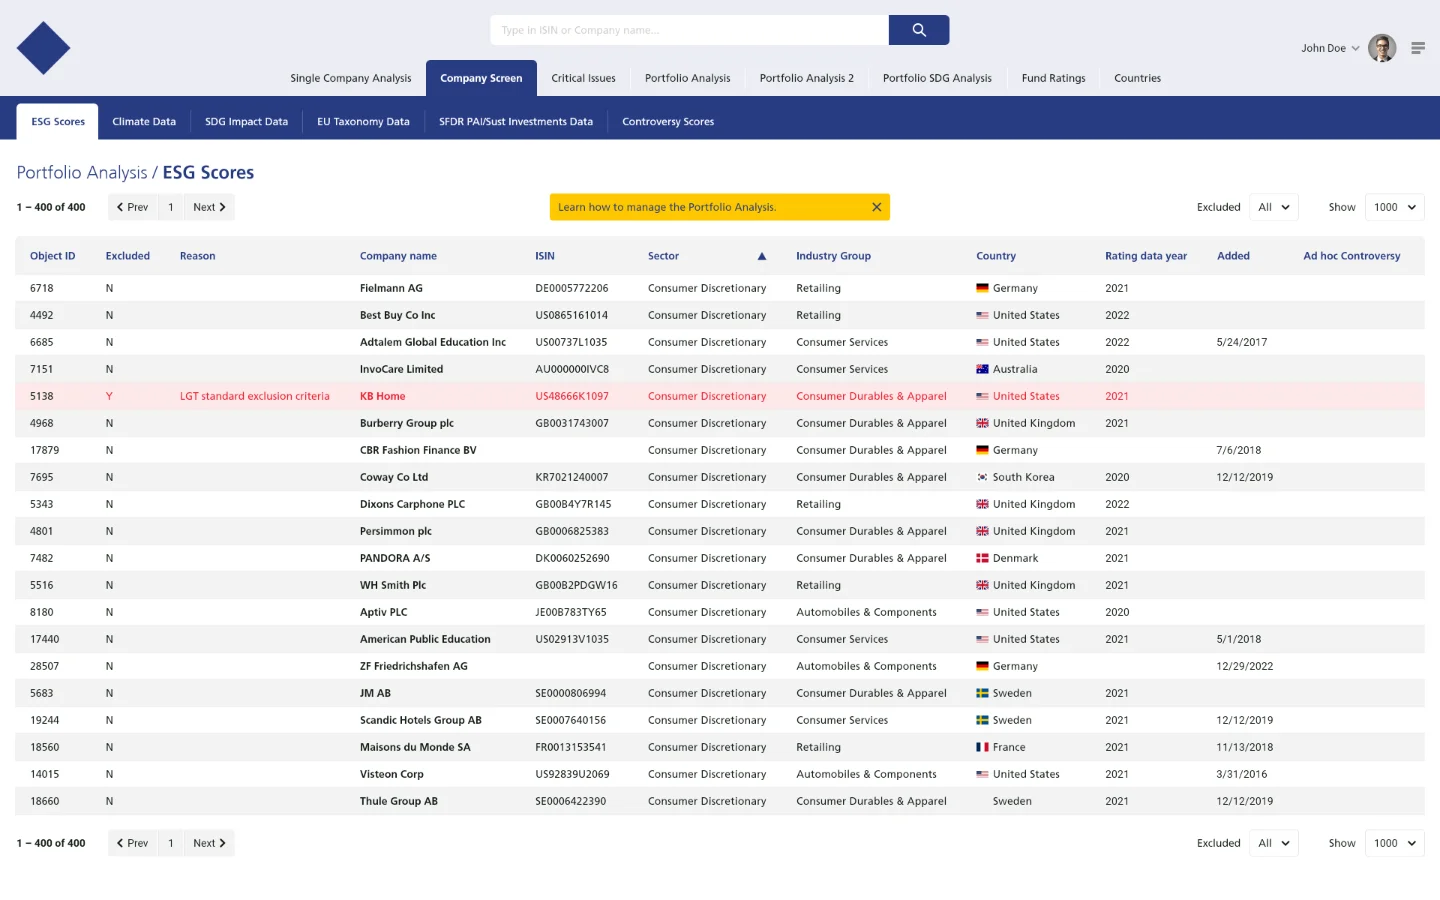Sort by the Reason column header
1440x900 pixels.
(198, 256)
